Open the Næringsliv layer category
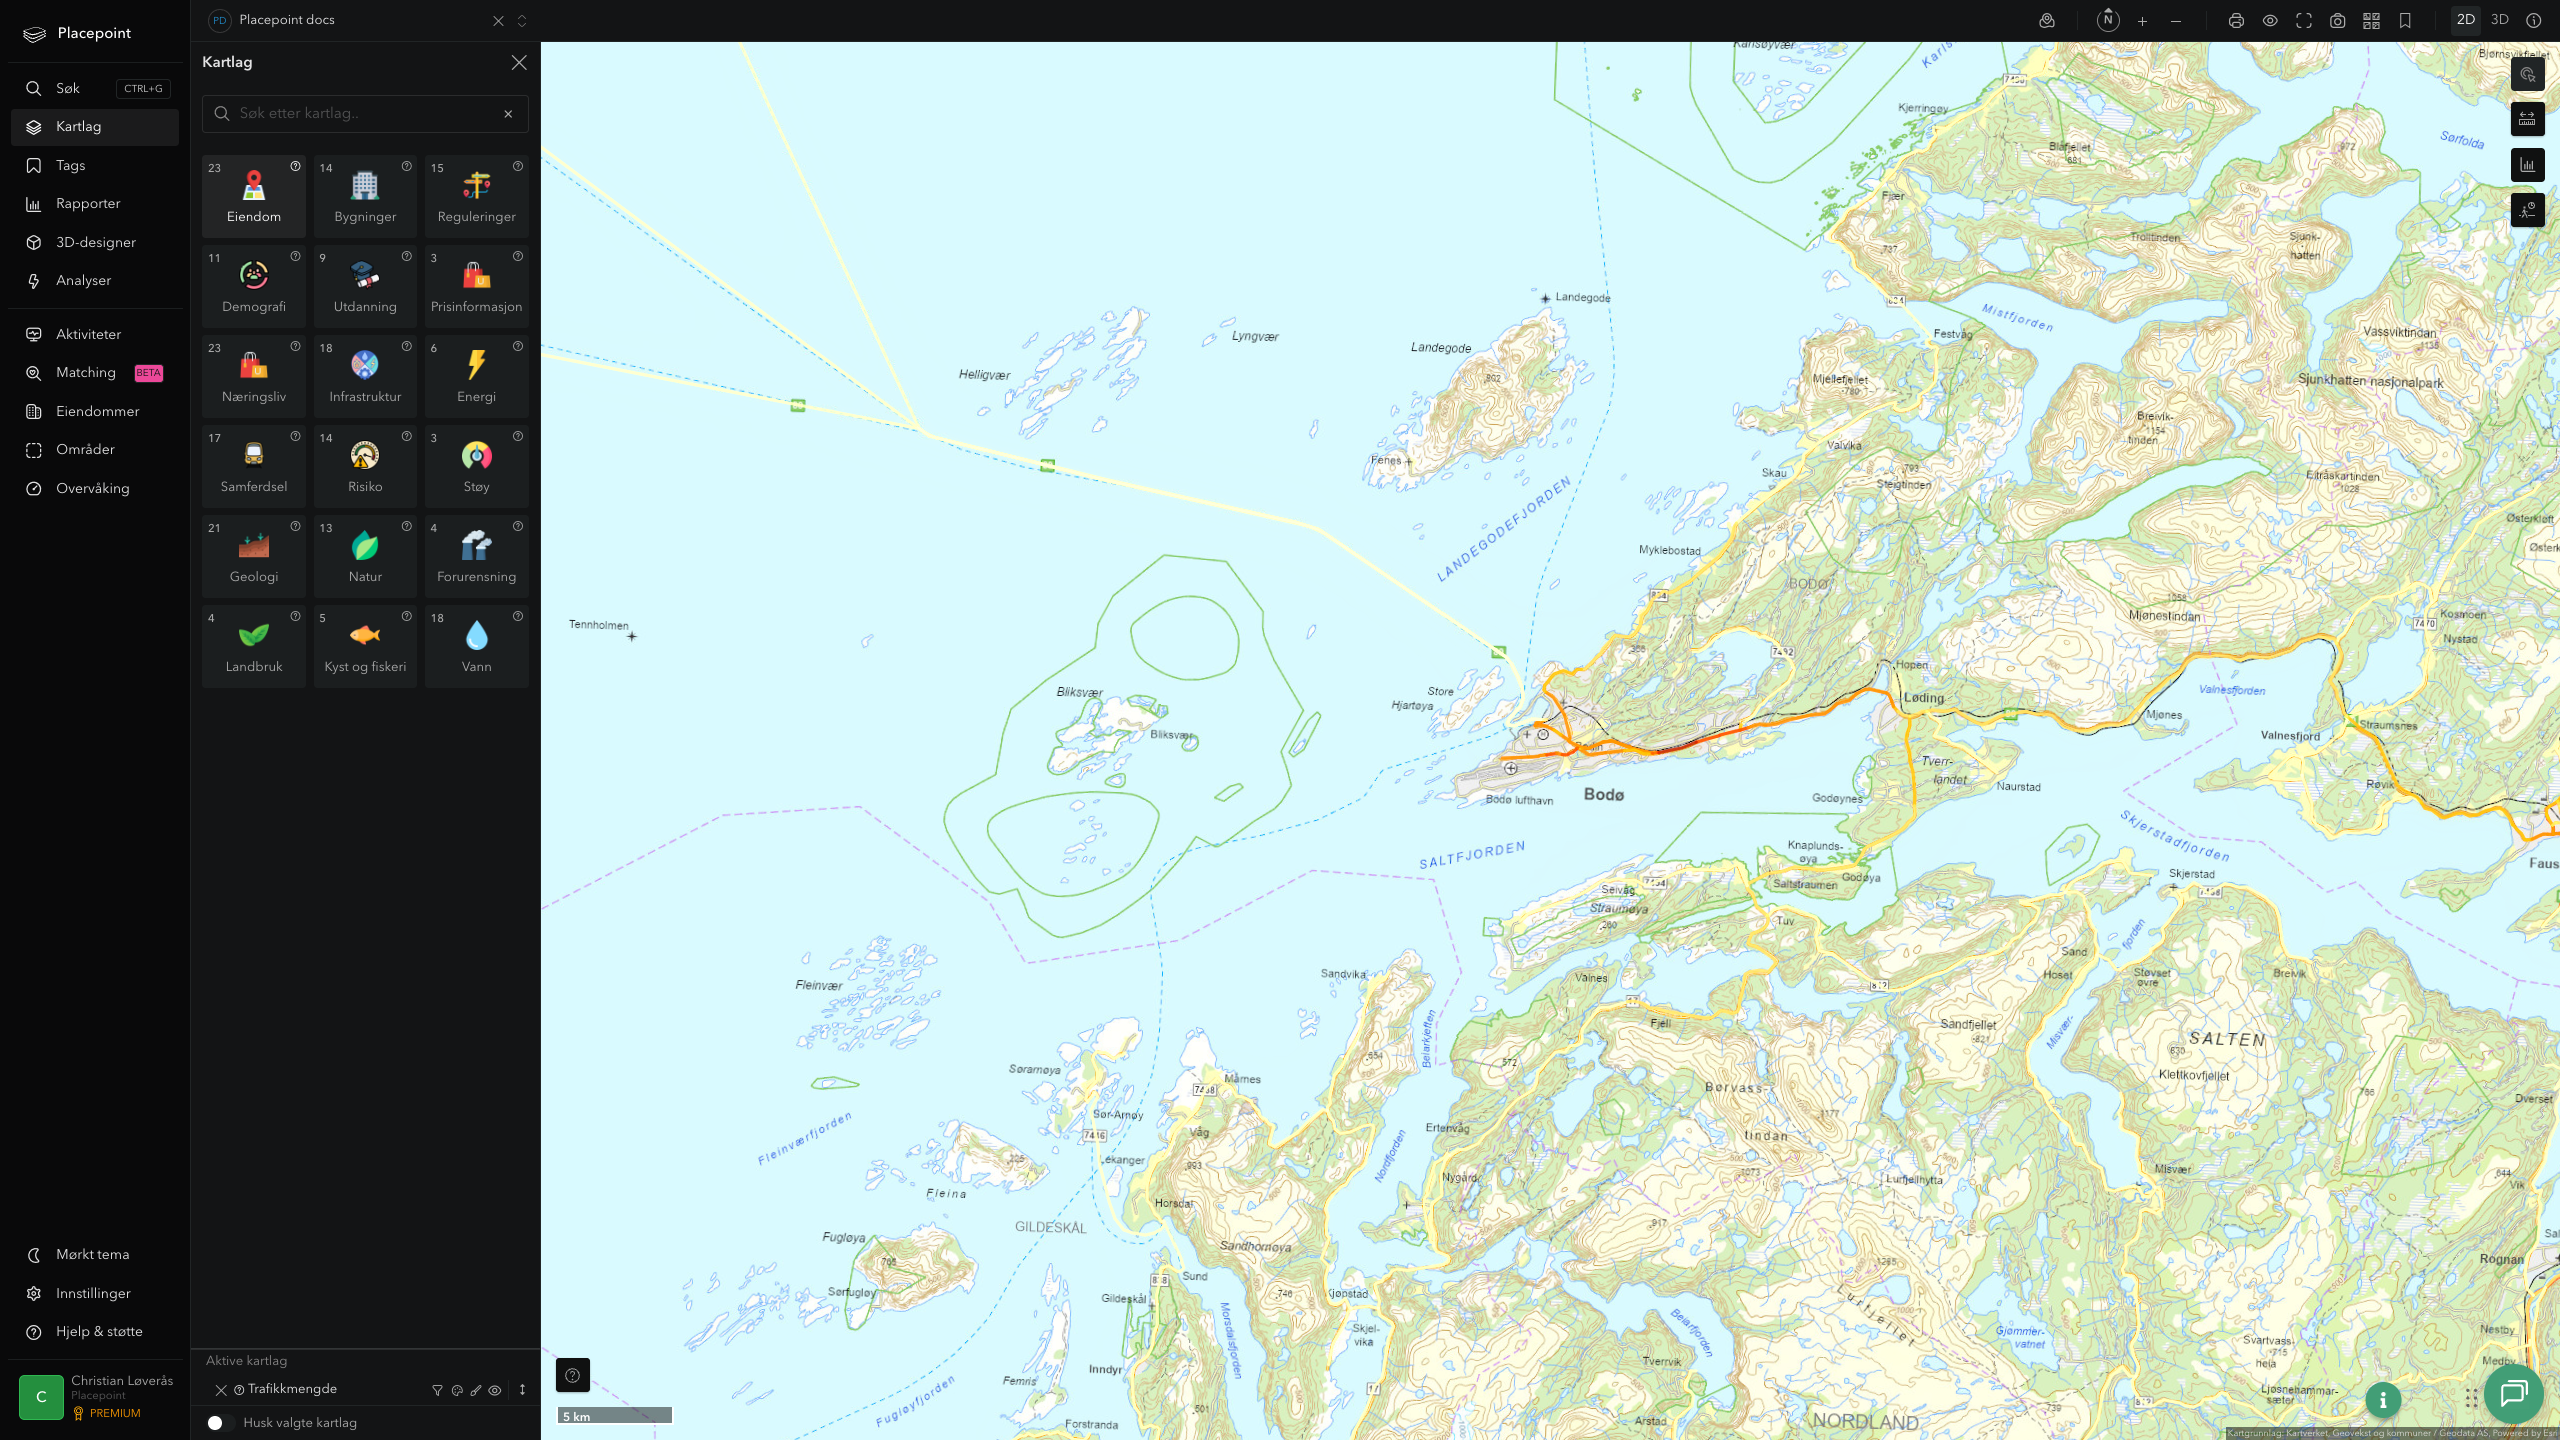This screenshot has height=1440, width=2560. coord(254,376)
